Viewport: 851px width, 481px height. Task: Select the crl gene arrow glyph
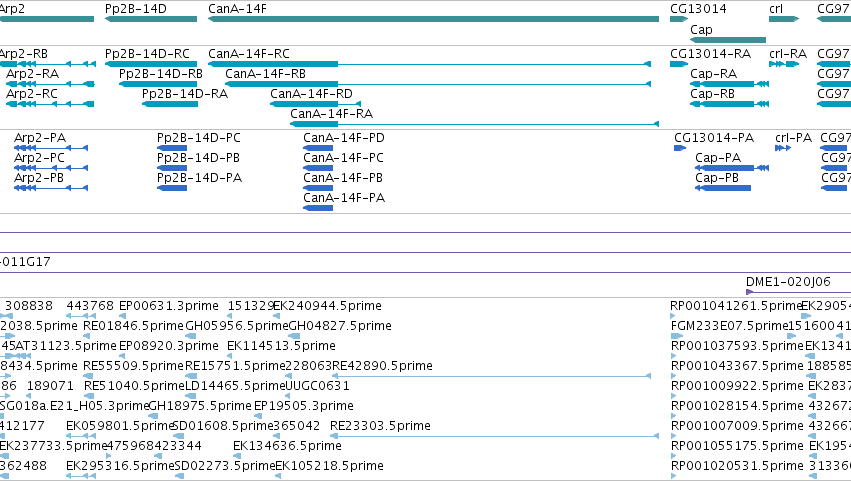coord(784,19)
